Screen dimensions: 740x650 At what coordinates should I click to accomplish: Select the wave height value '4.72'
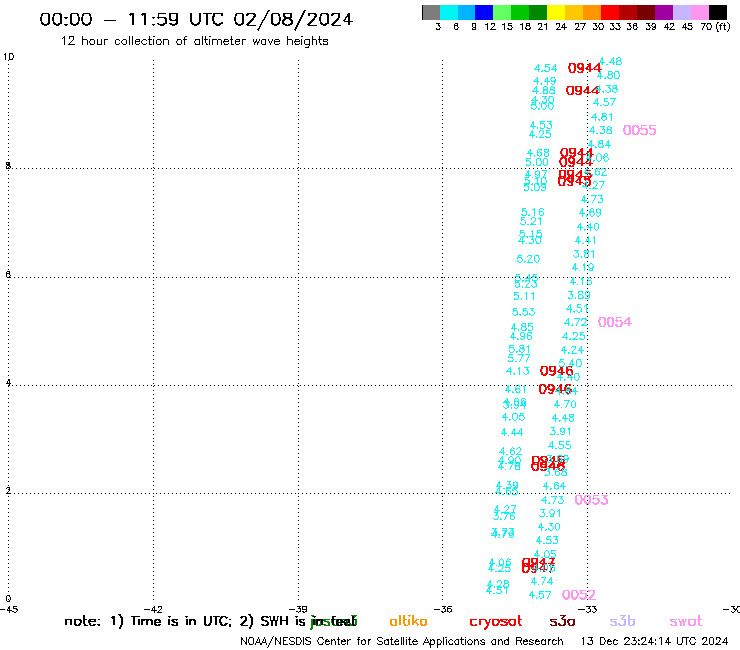(576, 322)
